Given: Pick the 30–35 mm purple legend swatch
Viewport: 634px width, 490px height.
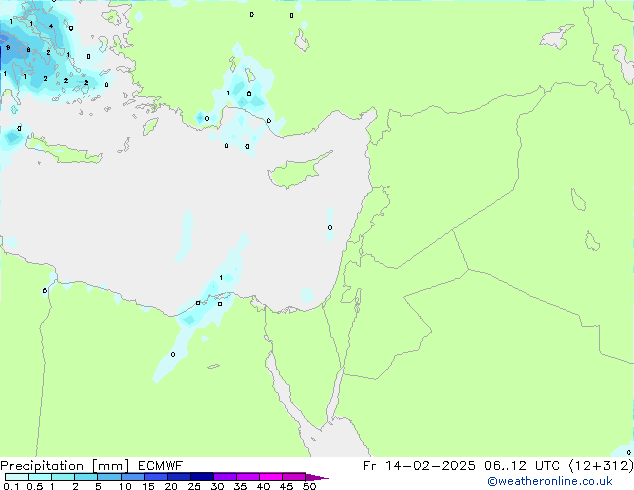Looking at the screenshot, I should [x=225, y=477].
